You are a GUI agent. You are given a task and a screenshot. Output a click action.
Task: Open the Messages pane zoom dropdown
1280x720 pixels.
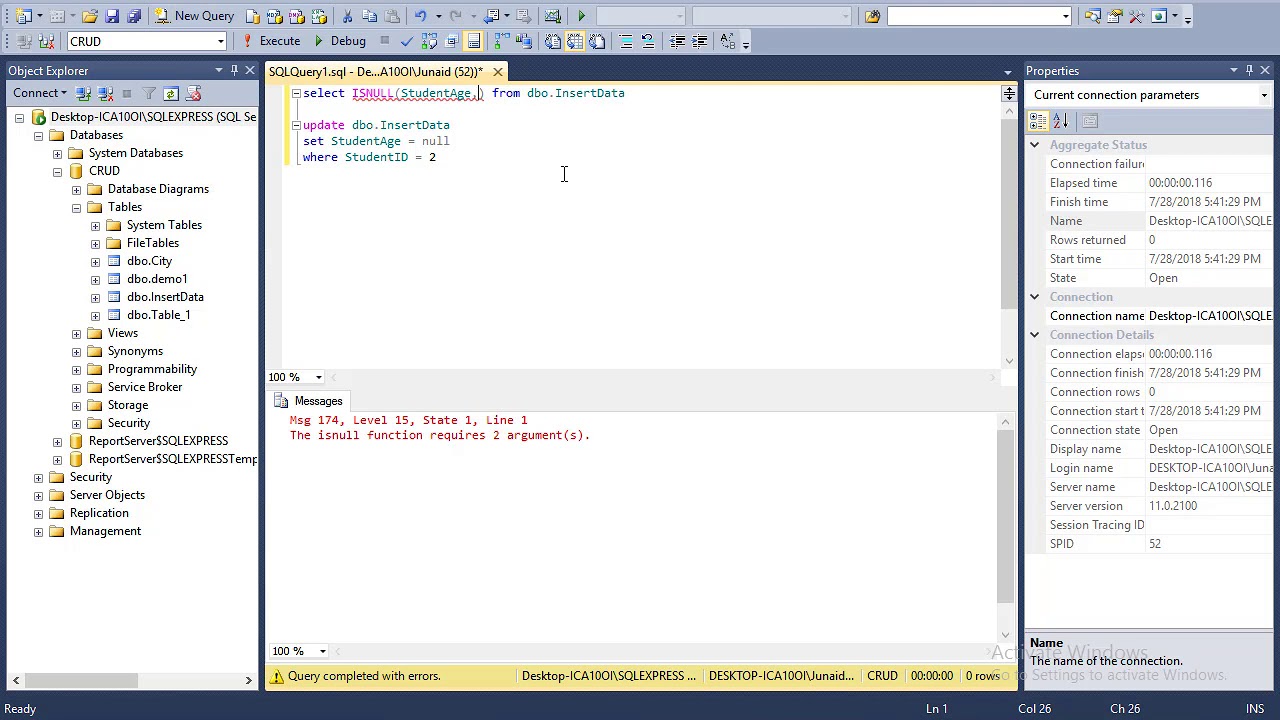322,651
